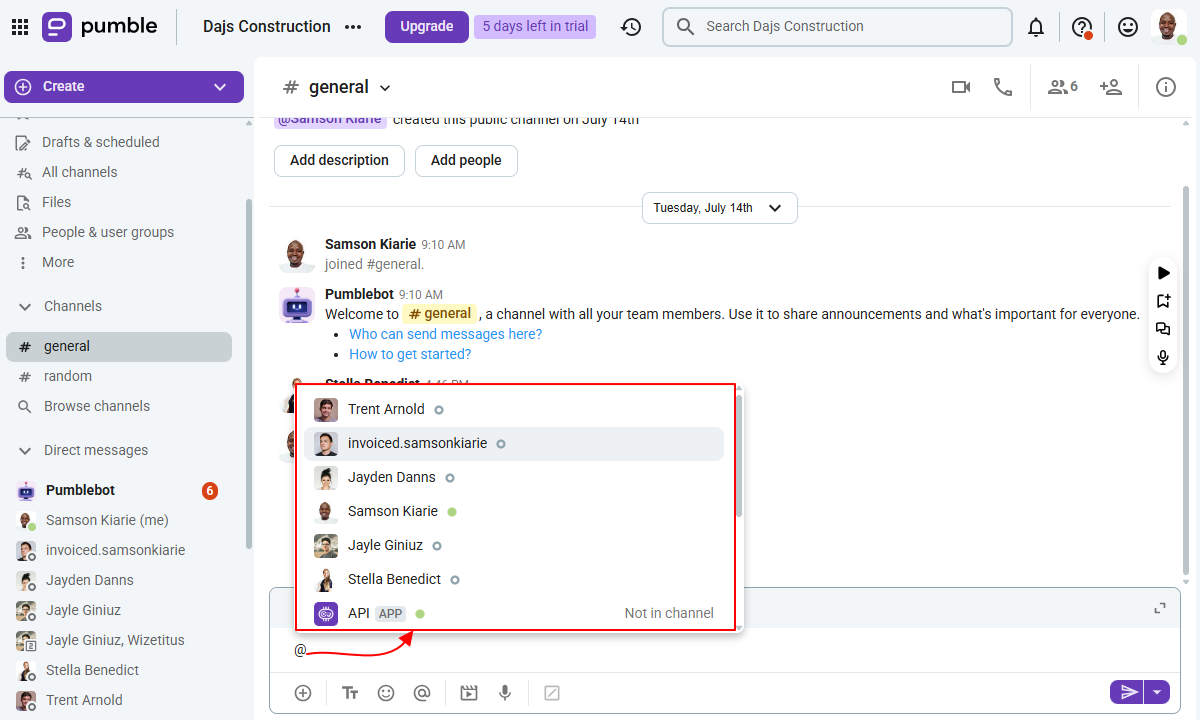The image size is (1200, 720).
Task: View the 6 channel members
Action: [1062, 87]
